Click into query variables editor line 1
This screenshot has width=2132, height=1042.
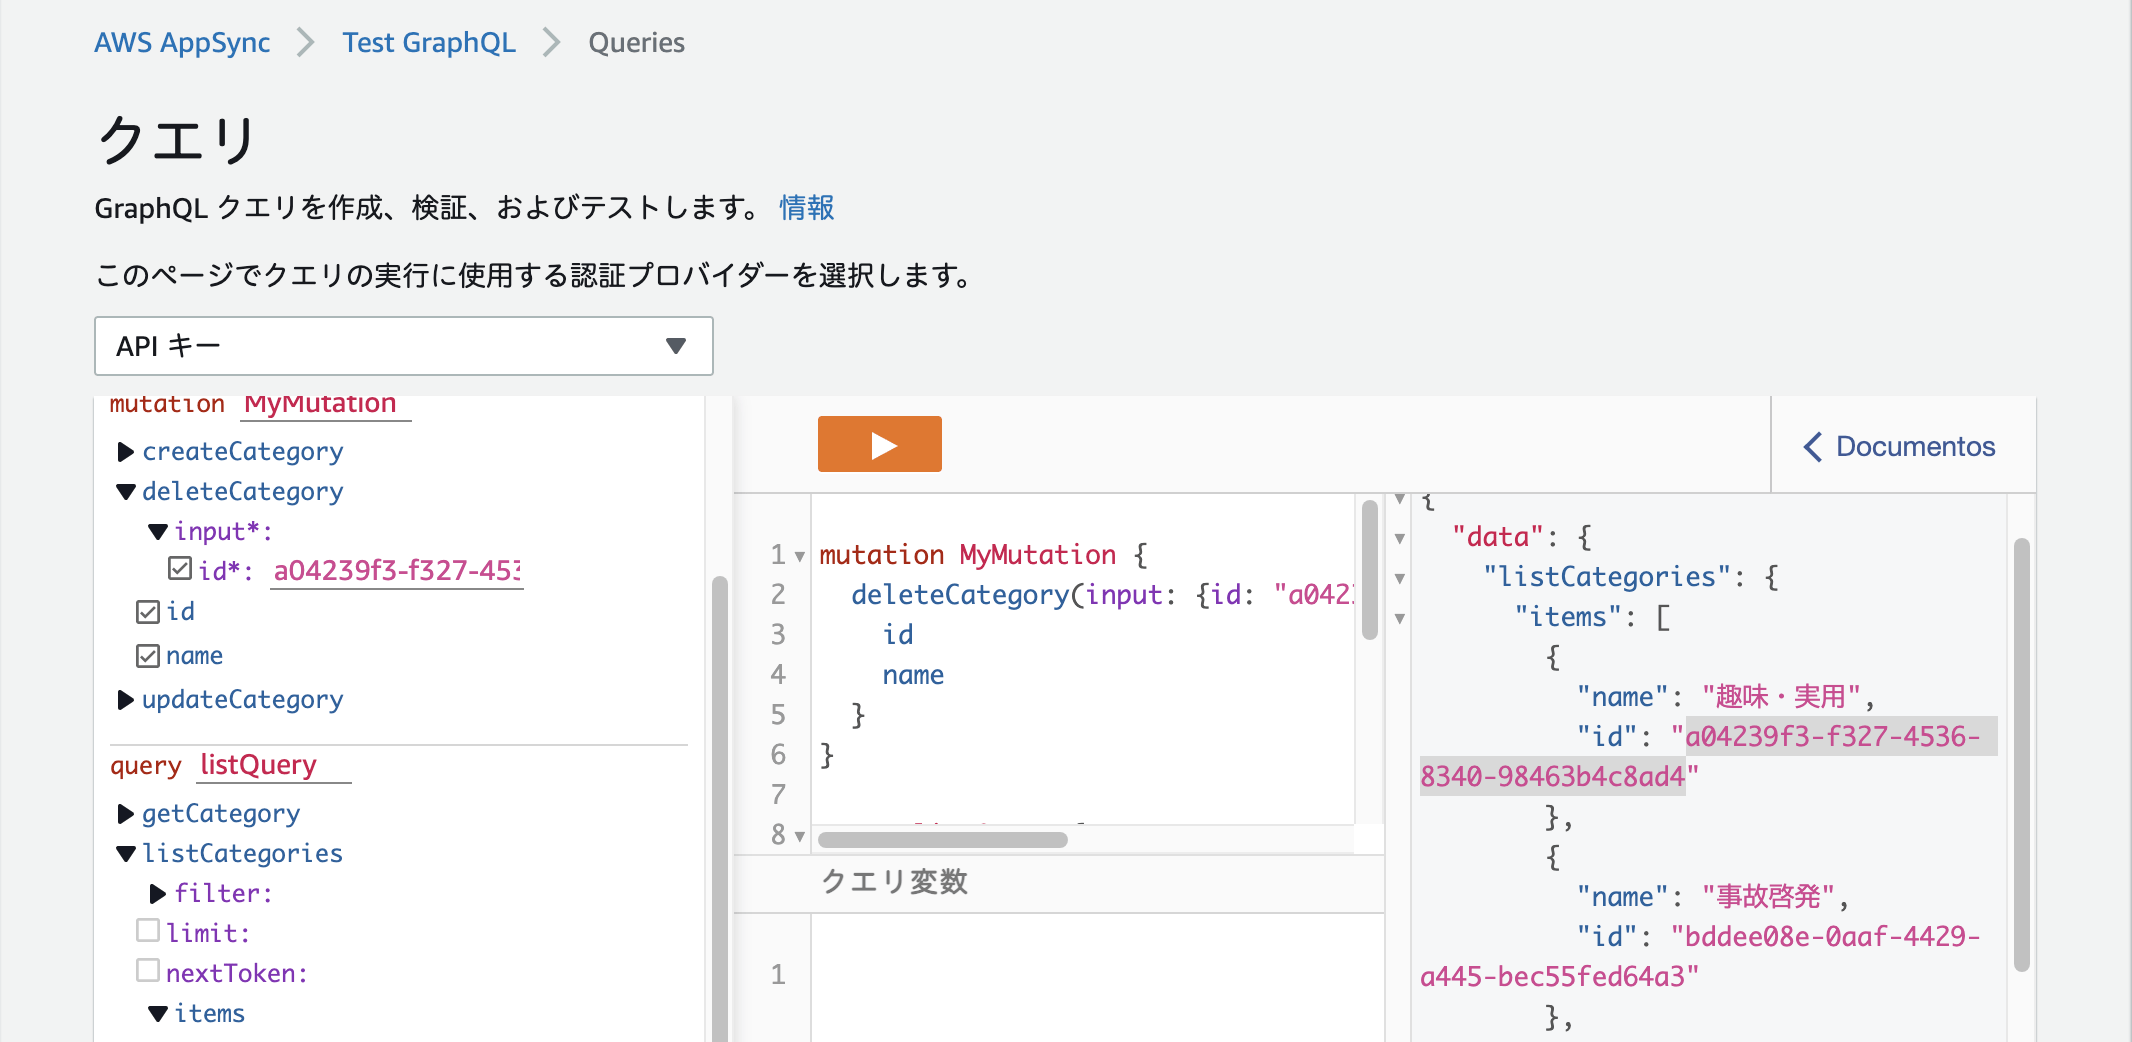click(x=1097, y=975)
